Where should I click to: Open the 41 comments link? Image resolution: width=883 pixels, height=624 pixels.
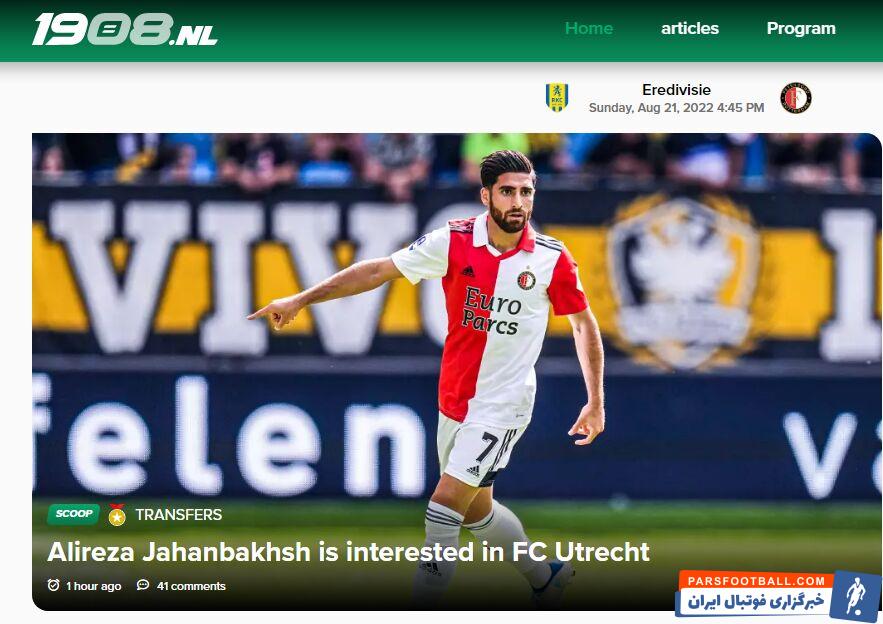(191, 586)
